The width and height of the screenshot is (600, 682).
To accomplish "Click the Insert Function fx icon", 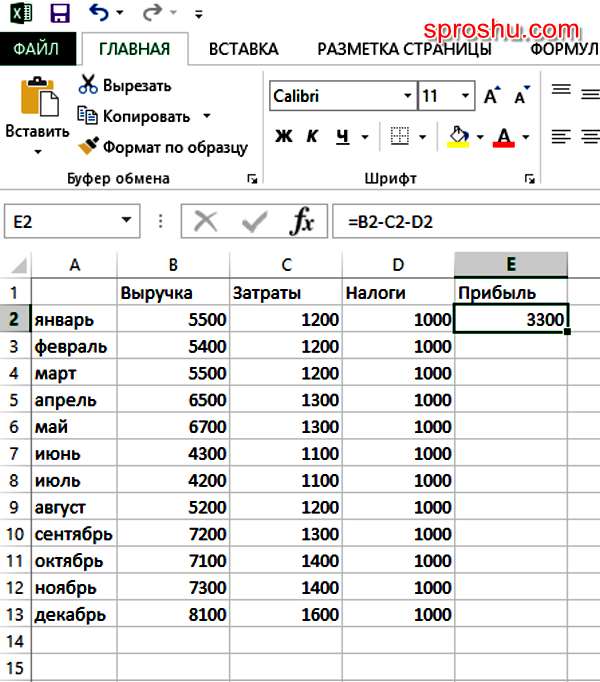I will (x=302, y=221).
